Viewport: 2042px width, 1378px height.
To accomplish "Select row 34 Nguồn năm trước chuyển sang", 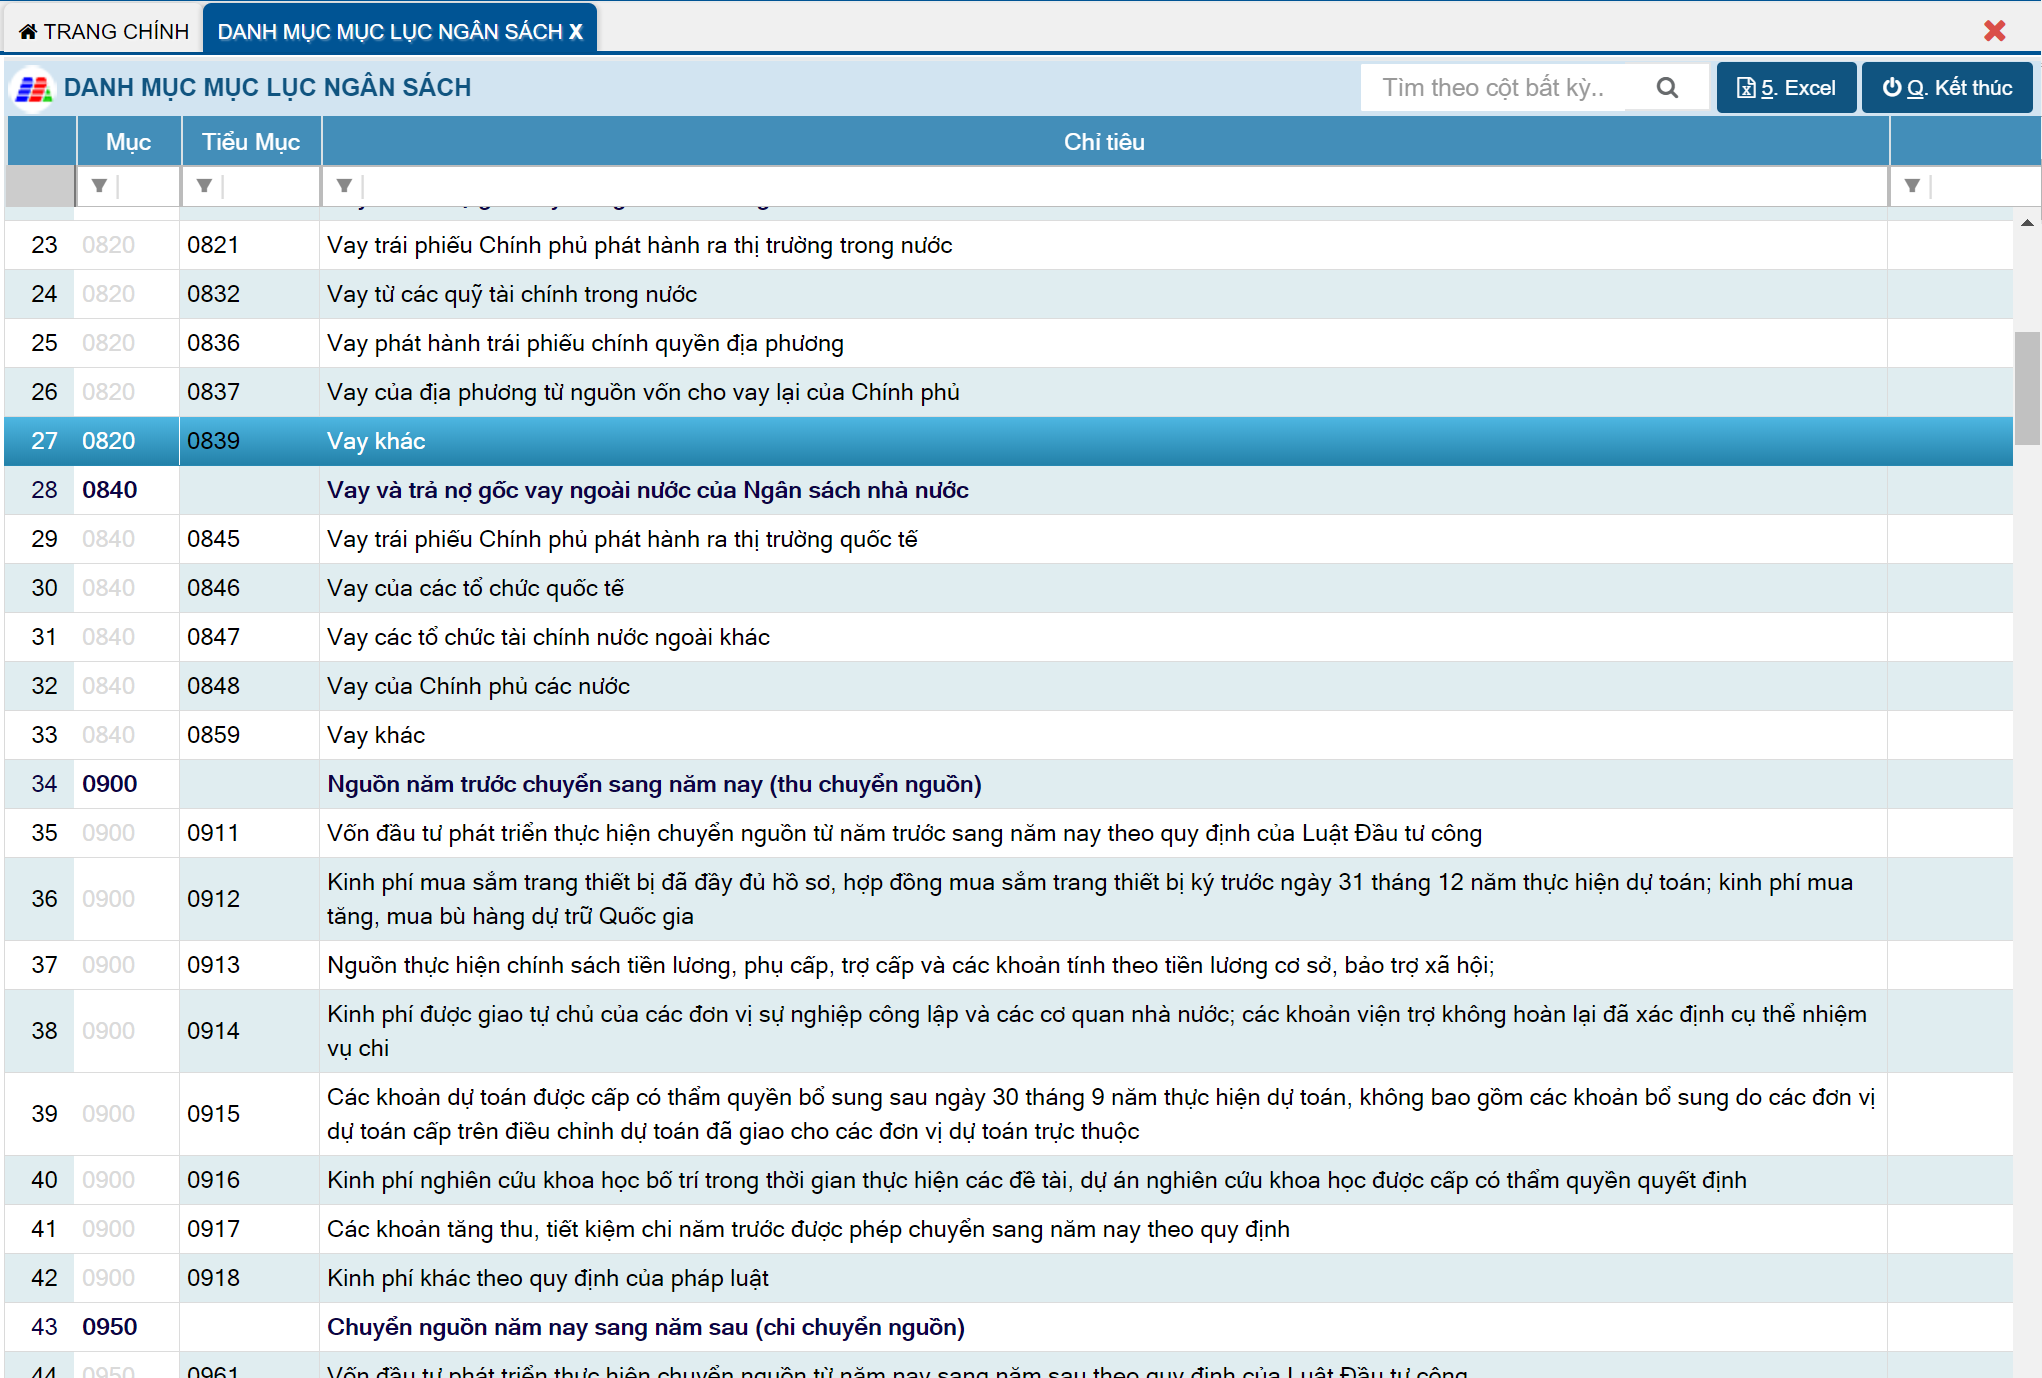I will pos(654,784).
